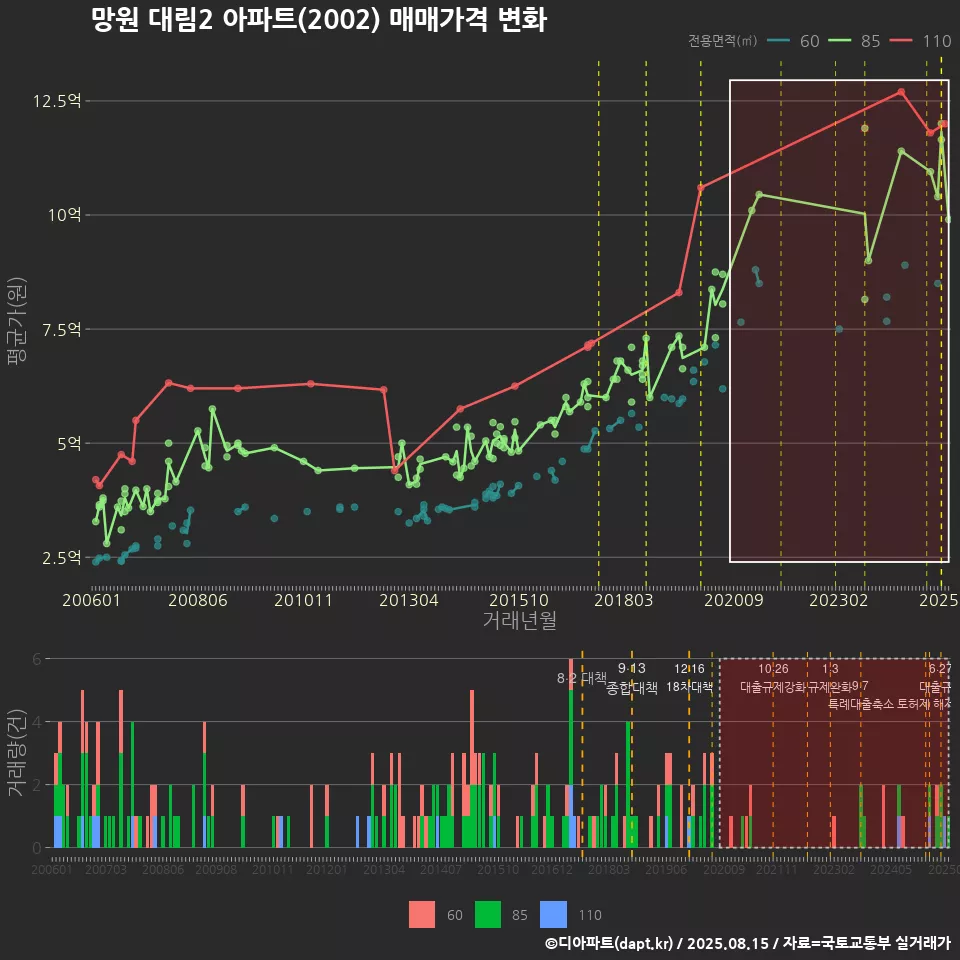Click the 0 label on volume chart y-axis

pos(37,848)
